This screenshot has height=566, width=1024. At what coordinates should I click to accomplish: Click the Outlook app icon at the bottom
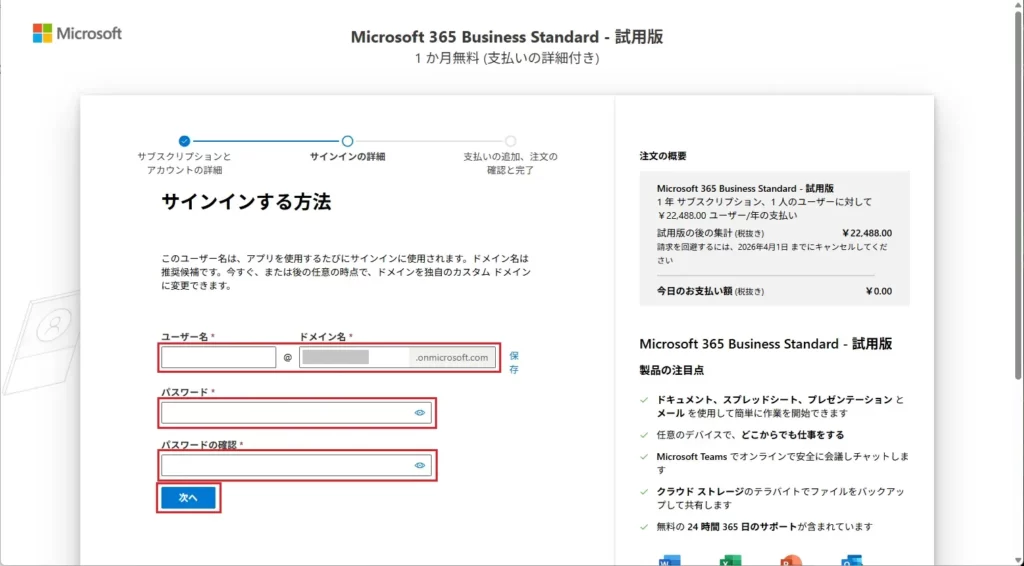tap(852, 560)
